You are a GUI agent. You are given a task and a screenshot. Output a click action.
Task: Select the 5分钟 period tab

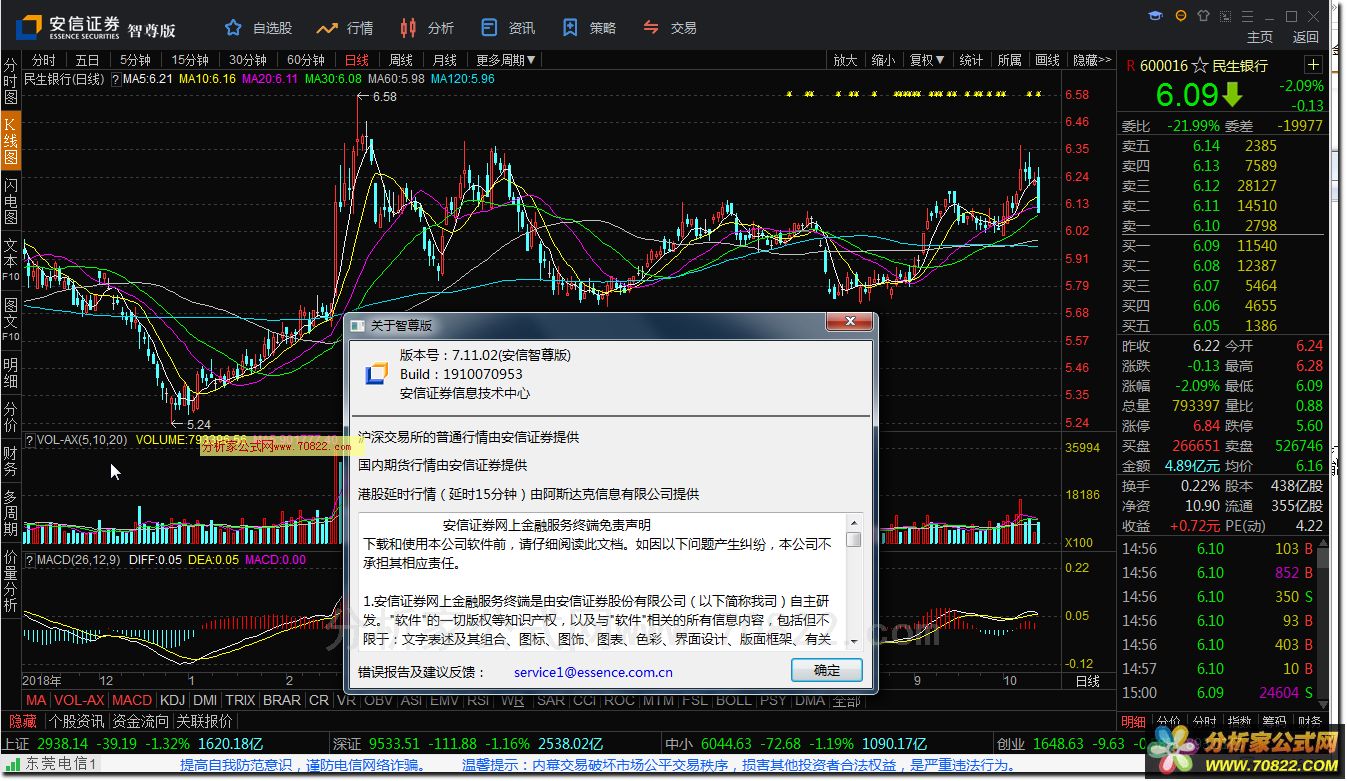[135, 60]
